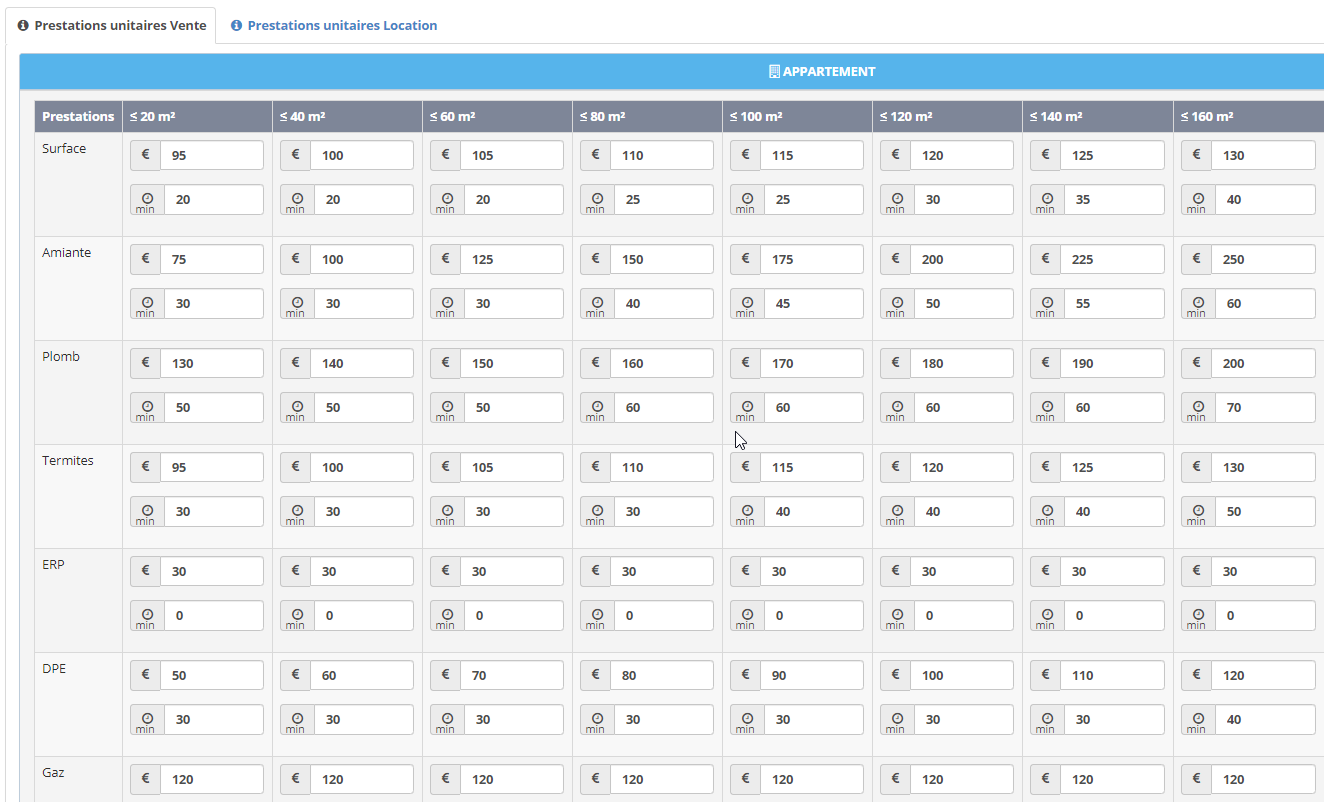Click the euro icon for Plomb ≤ 100 m²
This screenshot has height=802, width=1324.
pos(746,363)
